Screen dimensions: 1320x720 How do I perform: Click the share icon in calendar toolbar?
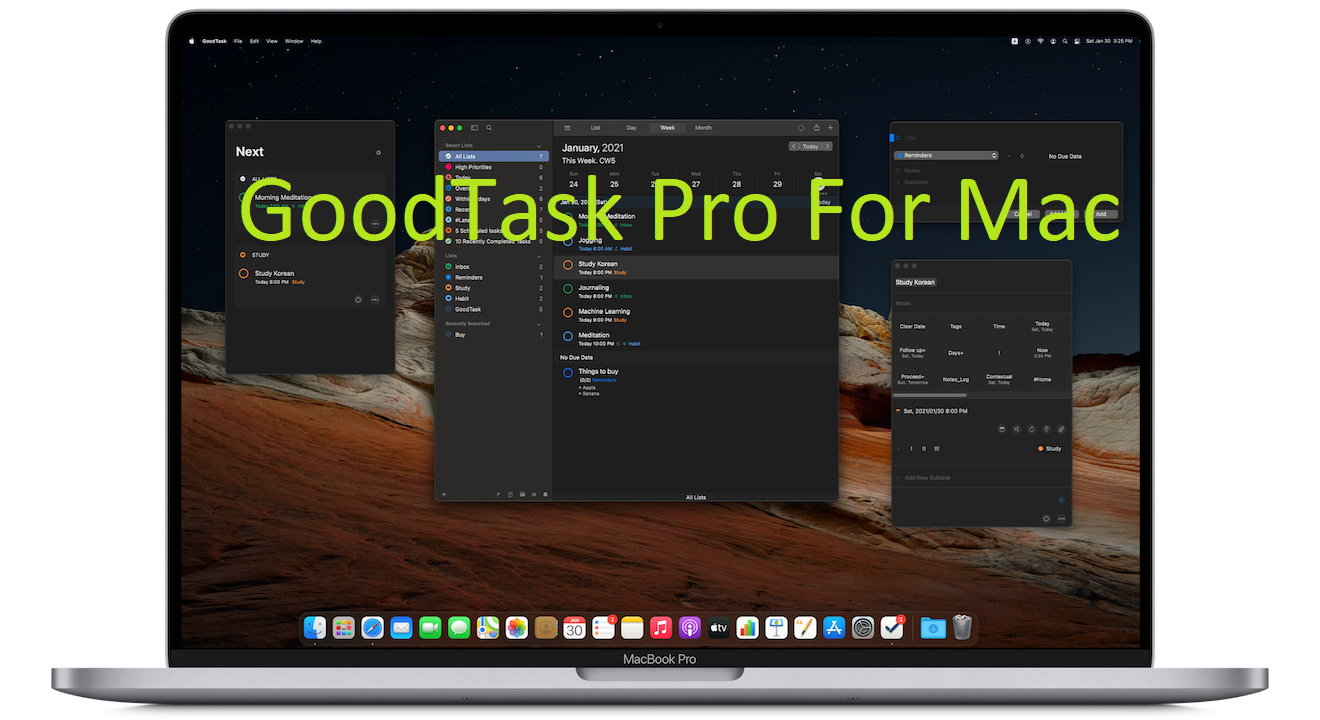[x=817, y=128]
